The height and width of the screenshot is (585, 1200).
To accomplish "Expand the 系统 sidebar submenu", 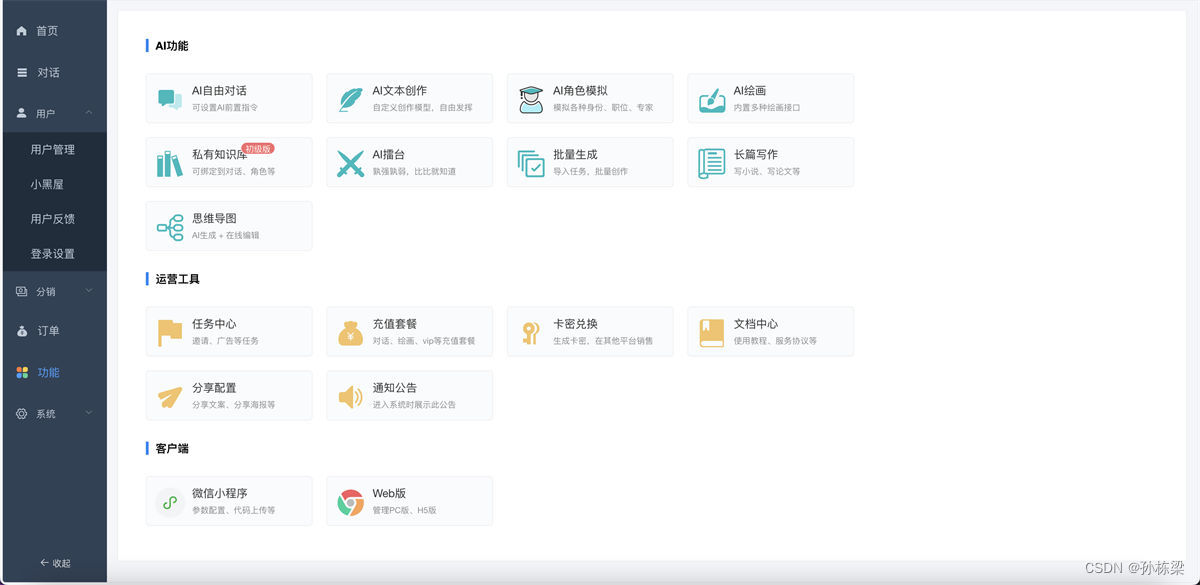I will (53, 413).
